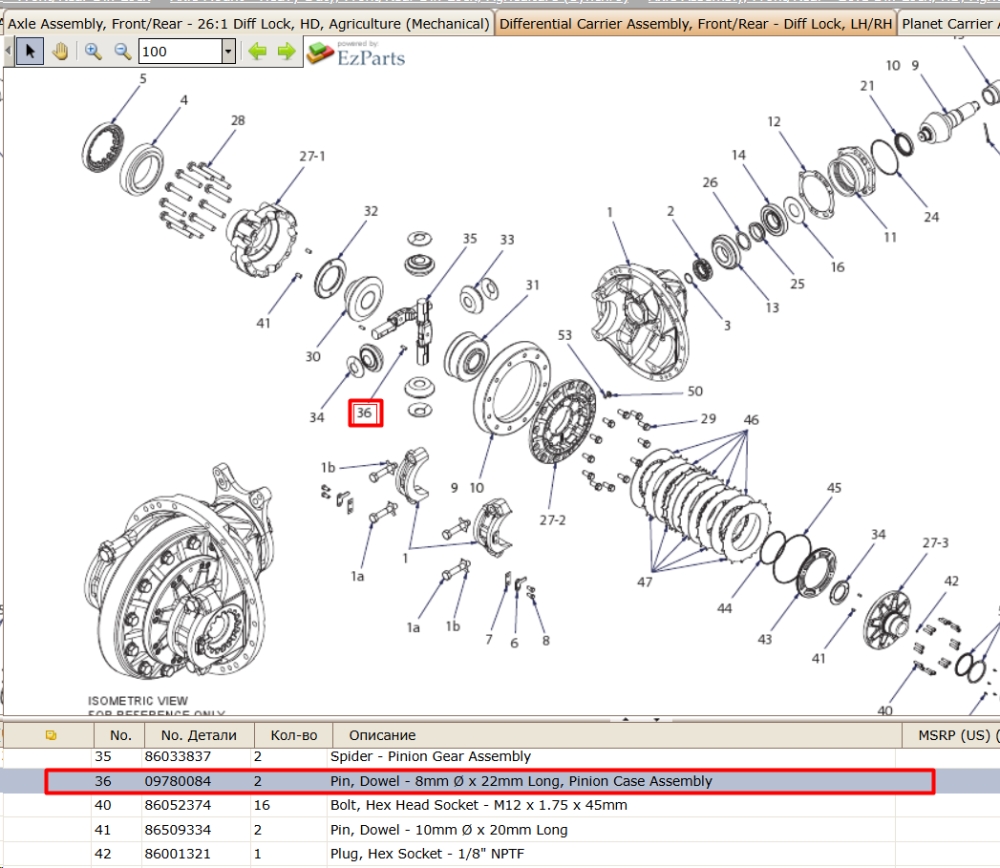Image resolution: width=1000 pixels, height=868 pixels.
Task: Click quantity 16 in bolt row
Action: [261, 805]
